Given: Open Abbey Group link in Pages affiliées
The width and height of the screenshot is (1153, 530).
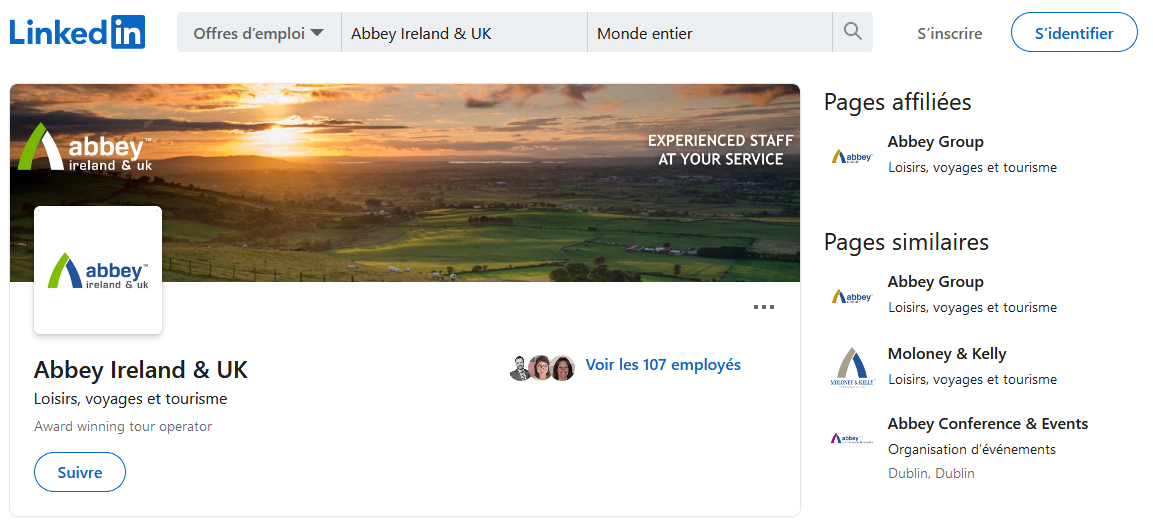Looking at the screenshot, I should pos(935,142).
